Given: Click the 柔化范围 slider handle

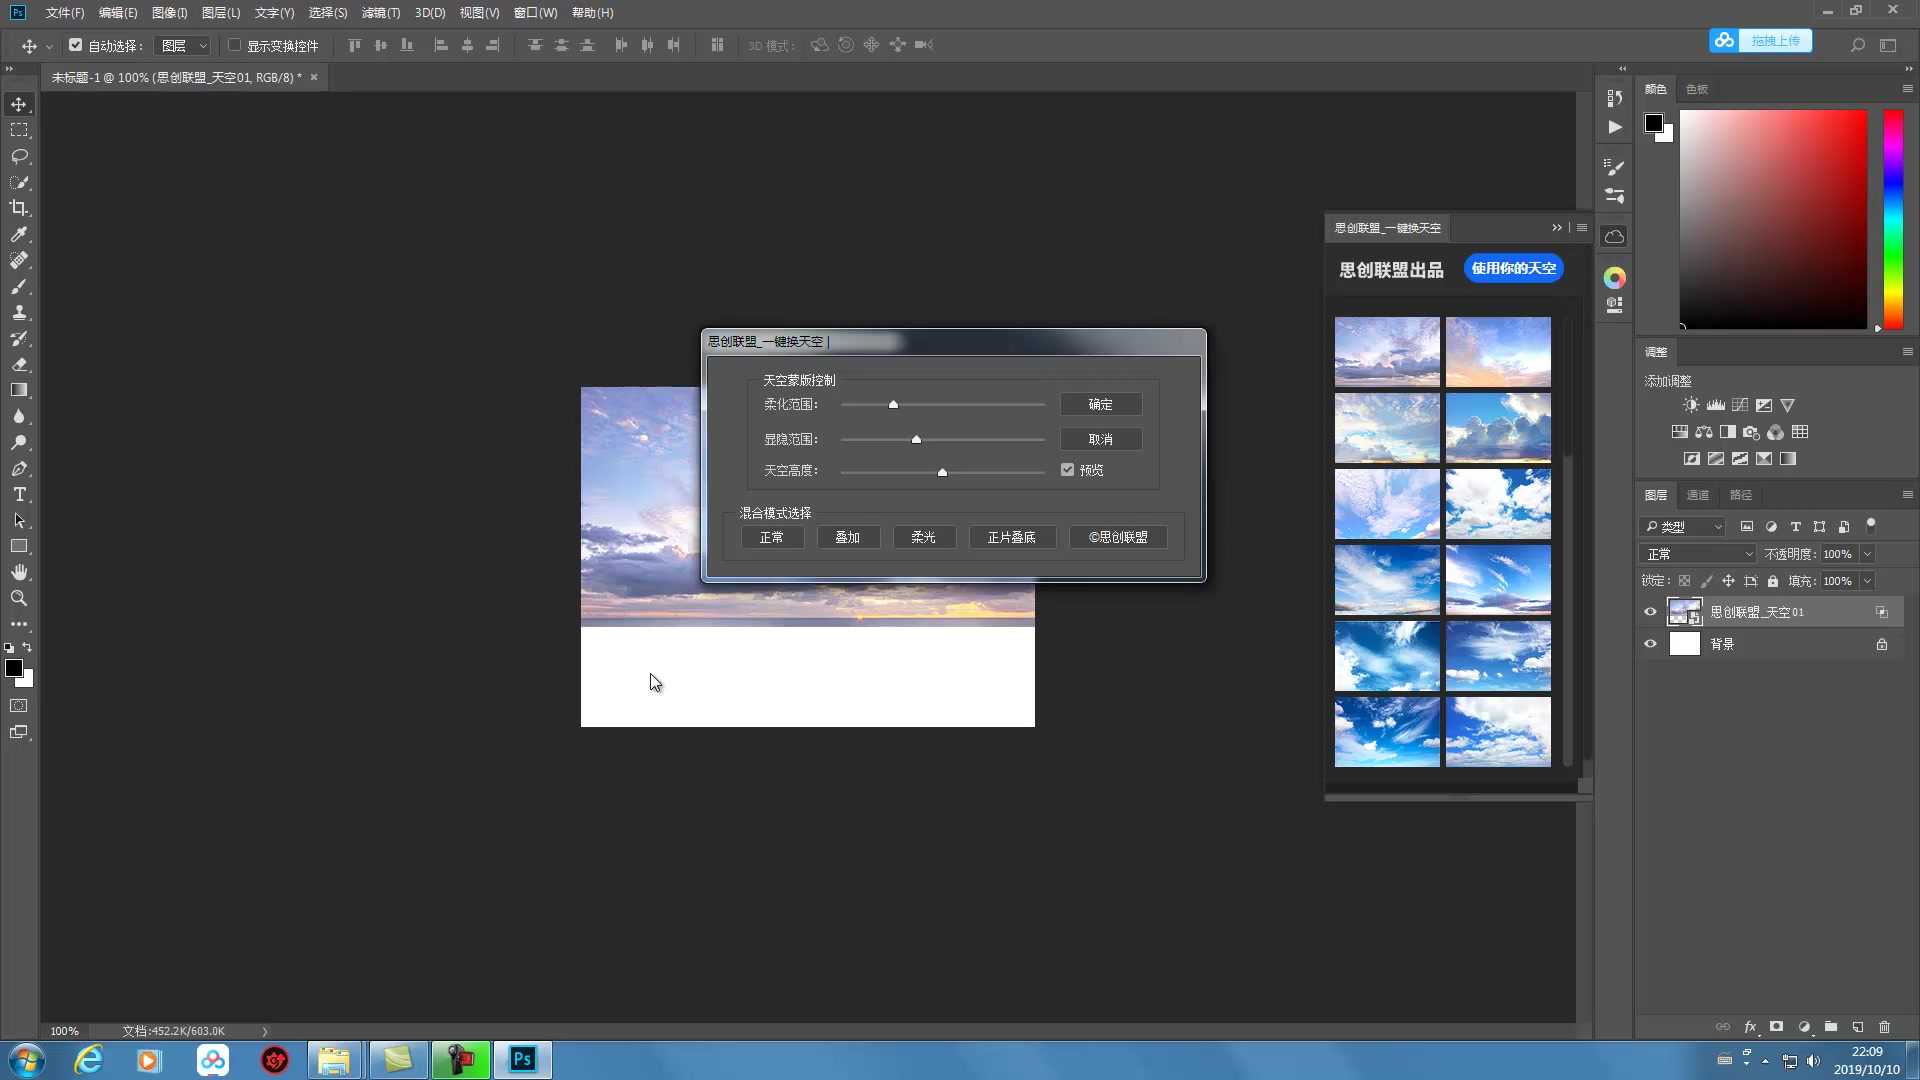Looking at the screenshot, I should coord(893,405).
